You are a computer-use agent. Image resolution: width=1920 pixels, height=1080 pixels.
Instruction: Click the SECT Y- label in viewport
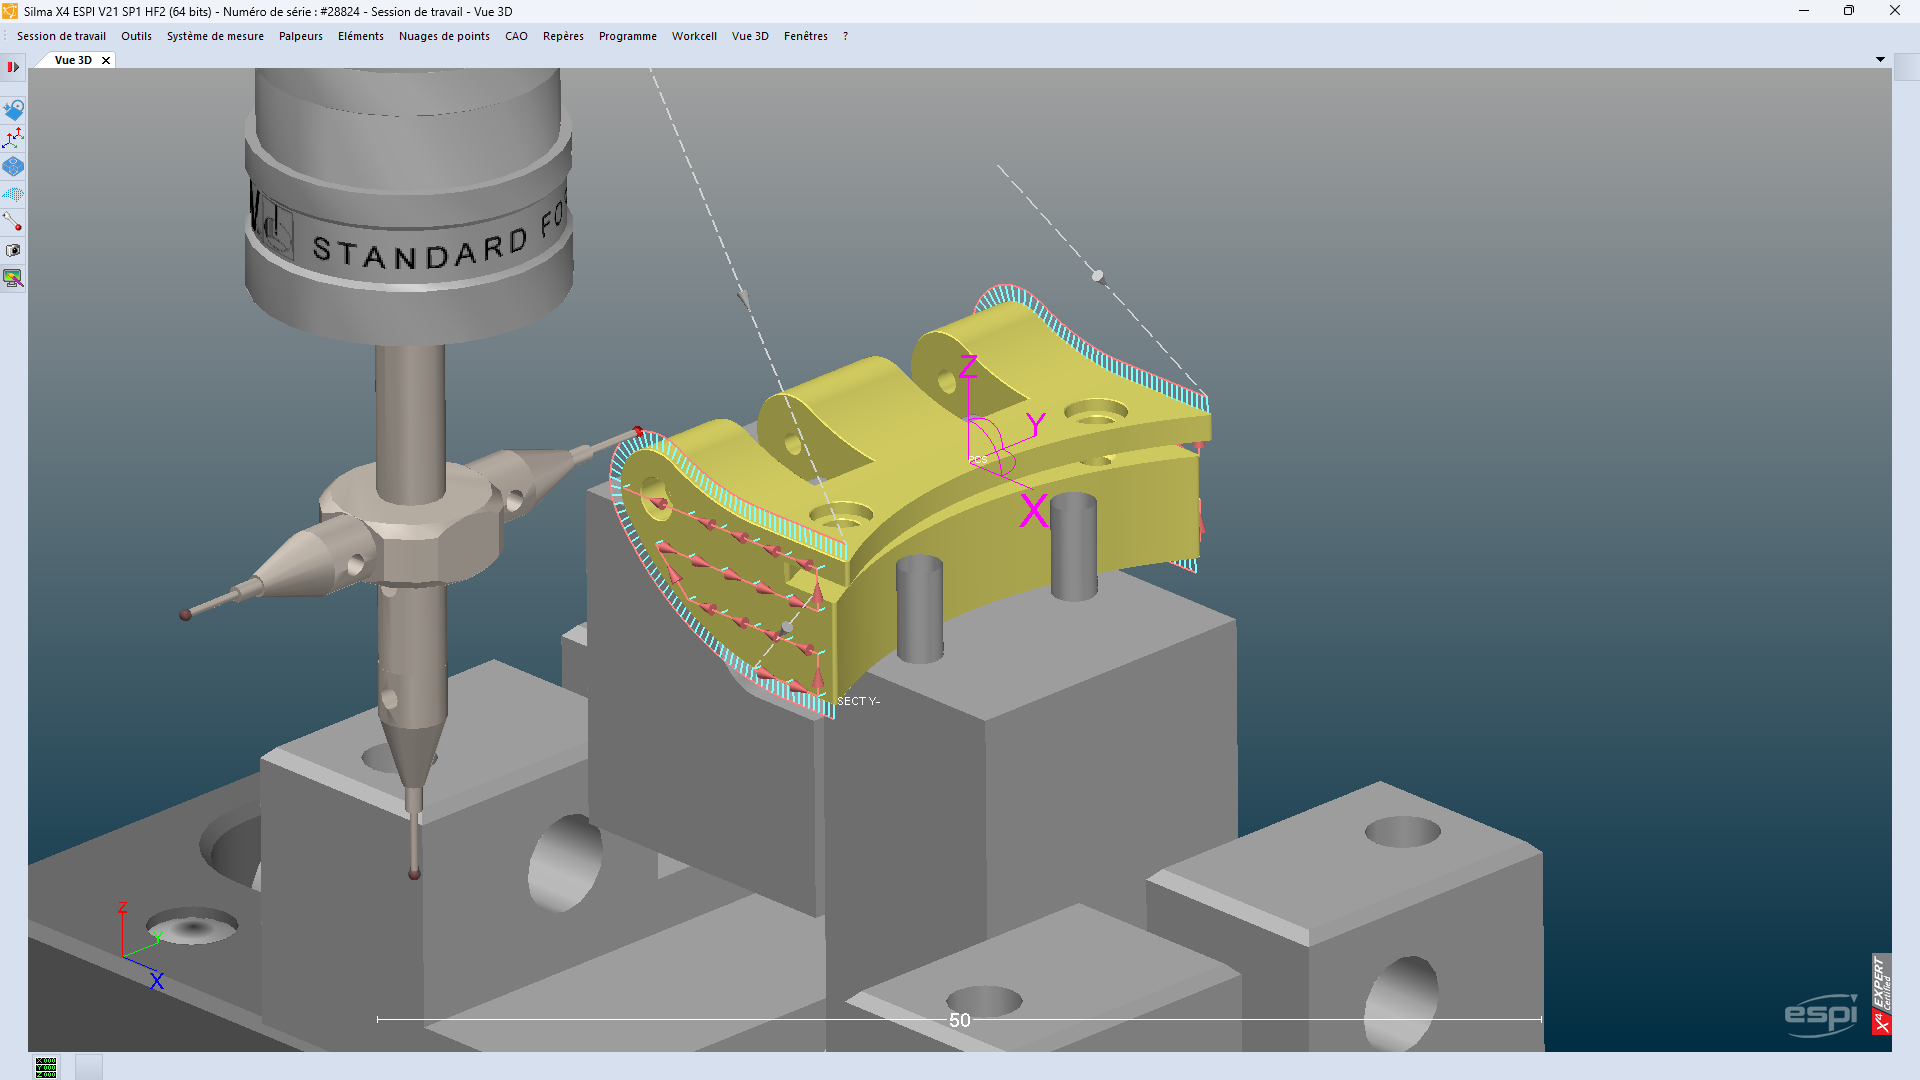(858, 701)
